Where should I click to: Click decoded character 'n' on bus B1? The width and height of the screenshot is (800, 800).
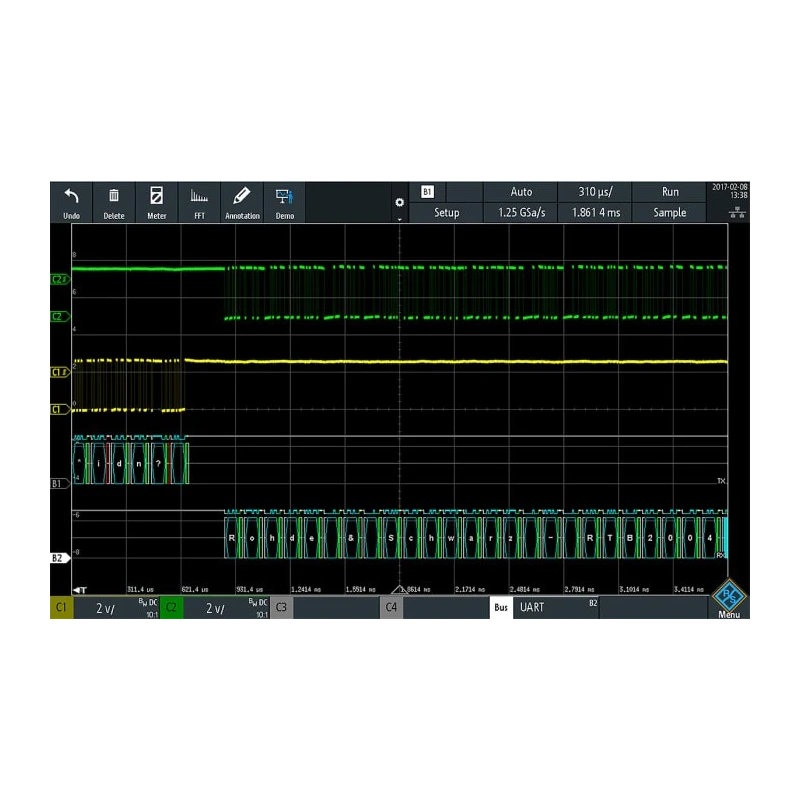coord(138,463)
